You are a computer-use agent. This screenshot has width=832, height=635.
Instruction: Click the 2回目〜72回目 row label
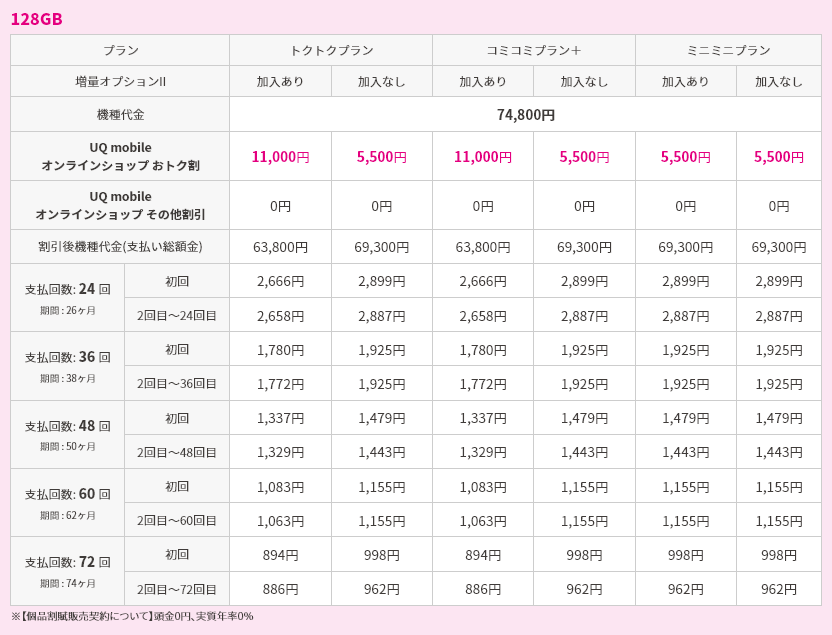point(177,589)
